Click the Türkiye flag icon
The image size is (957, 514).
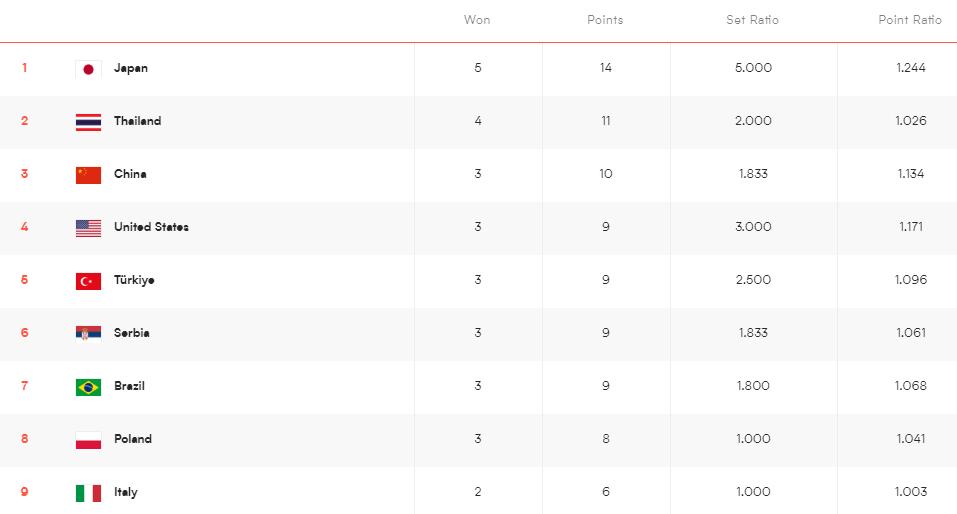point(88,281)
